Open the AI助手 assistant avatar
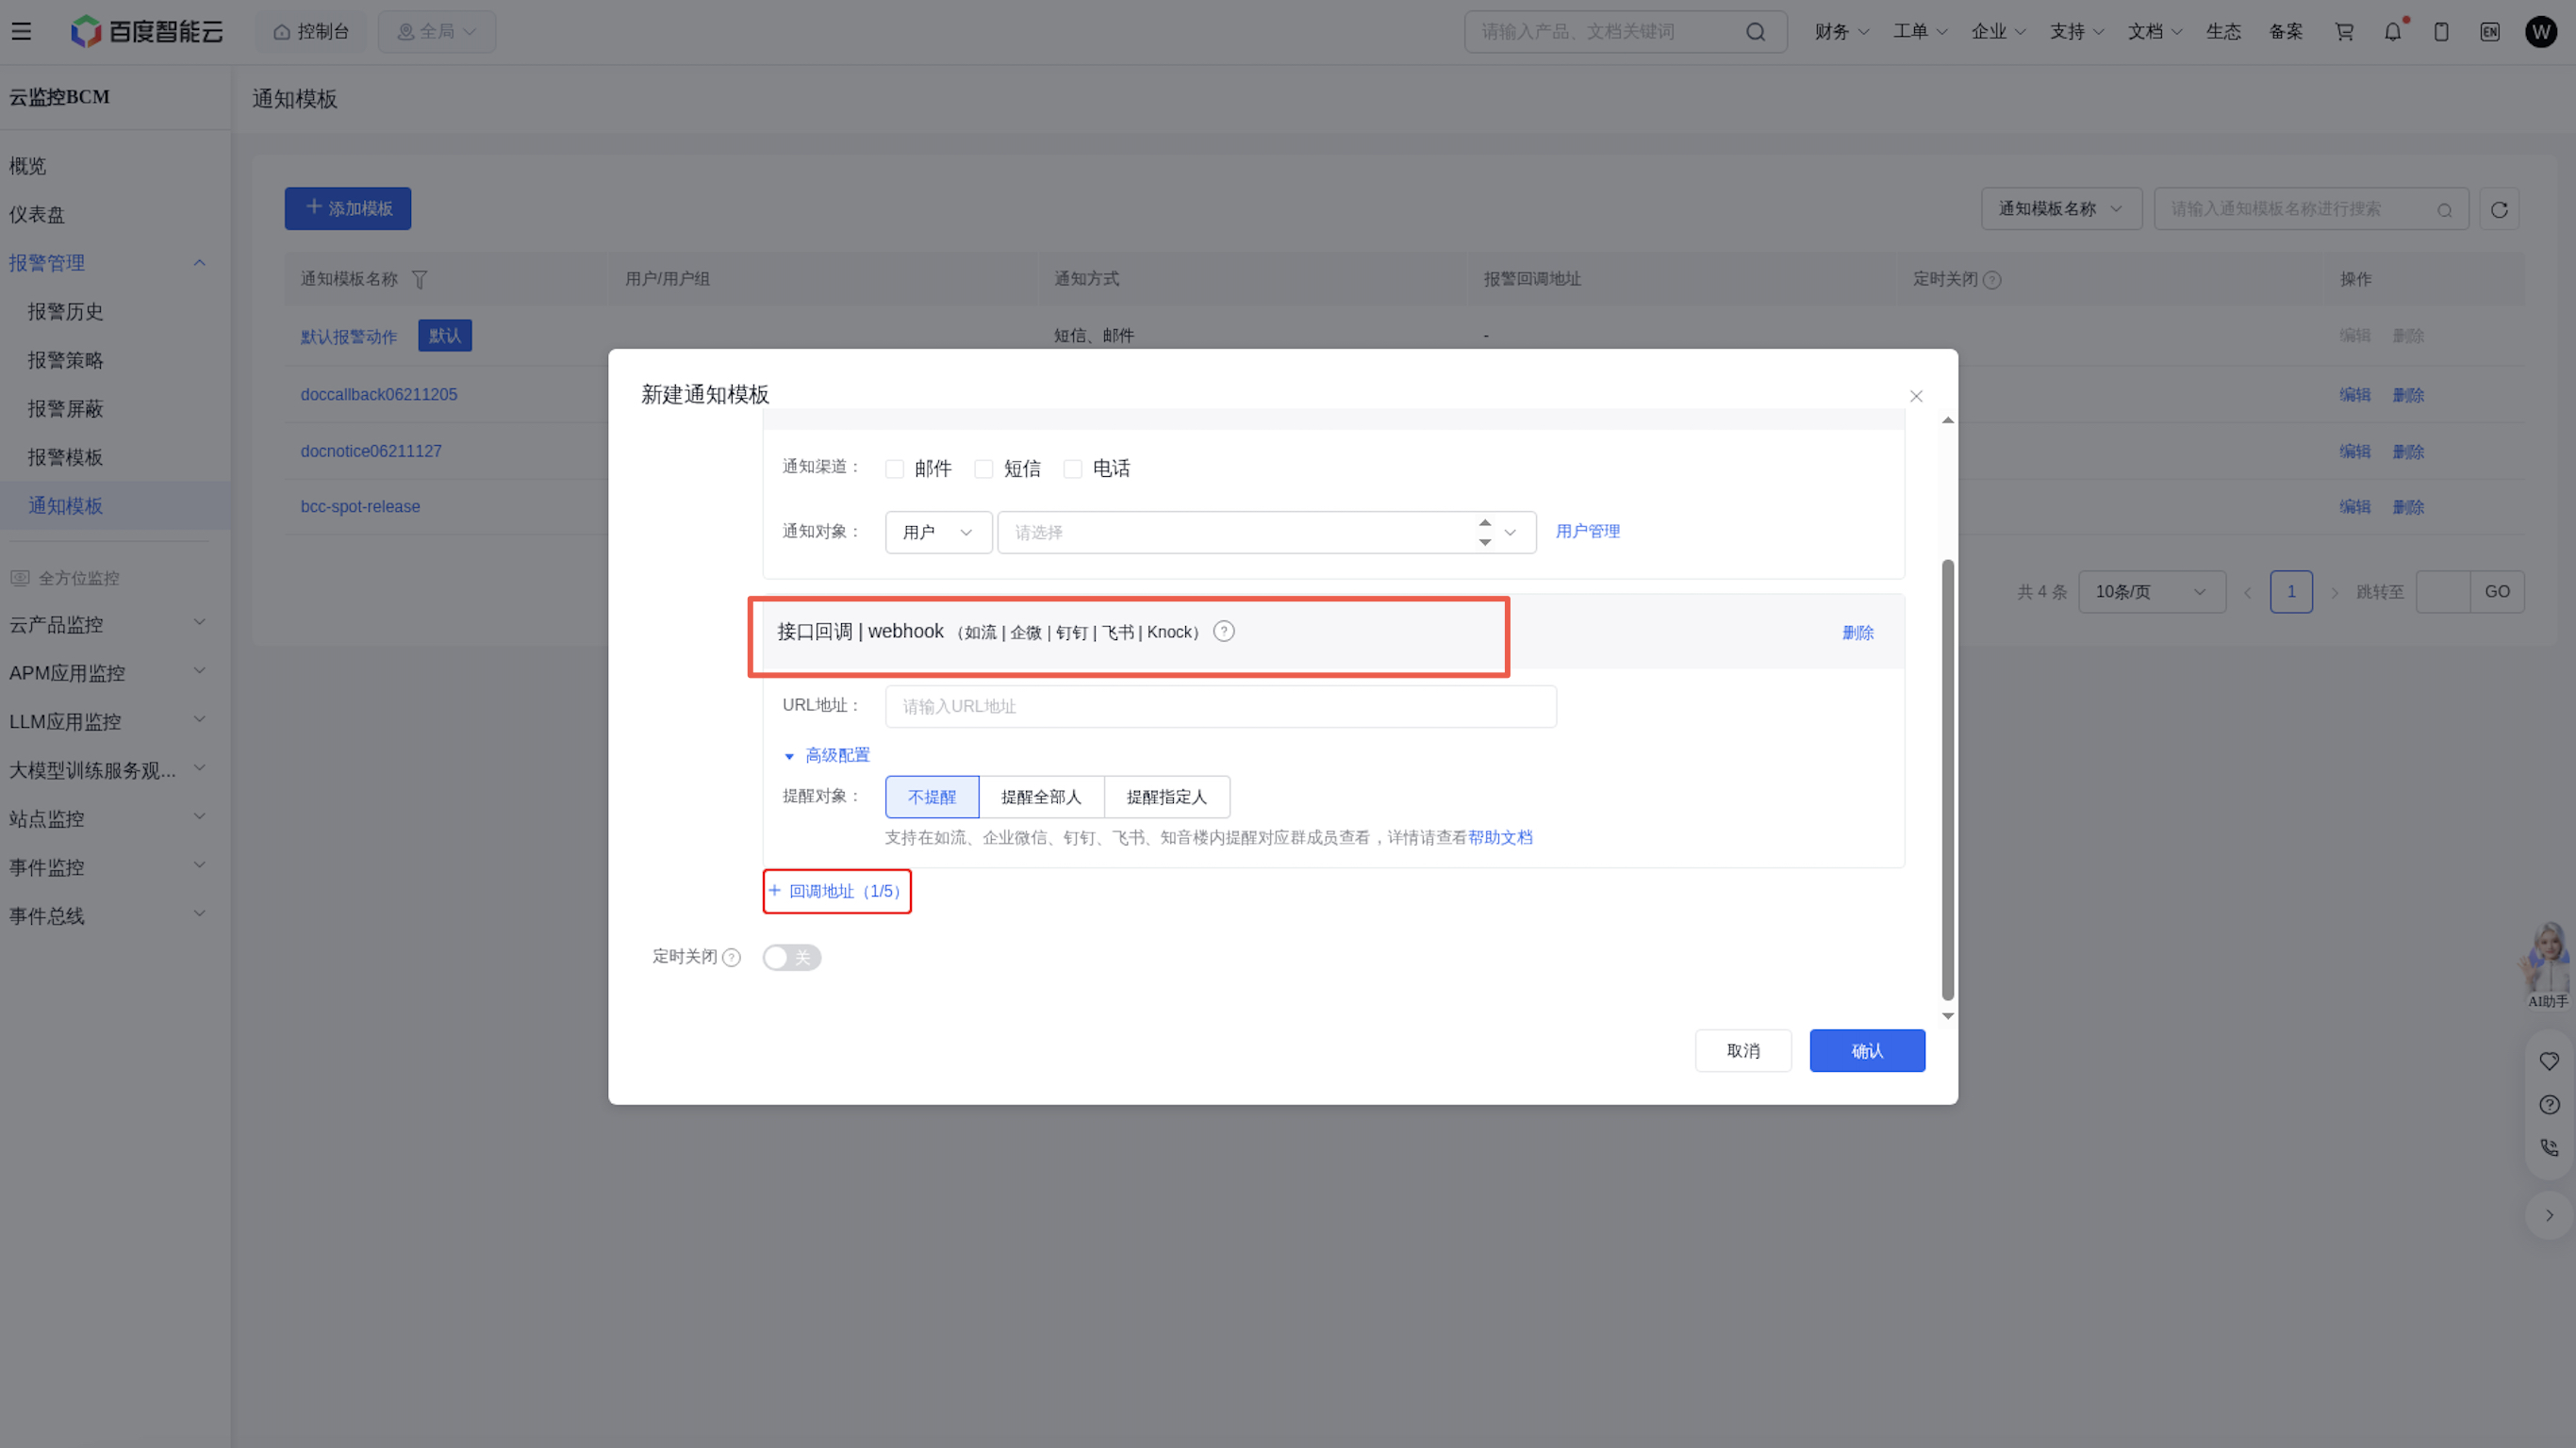This screenshot has height=1448, width=2576. click(x=2546, y=963)
